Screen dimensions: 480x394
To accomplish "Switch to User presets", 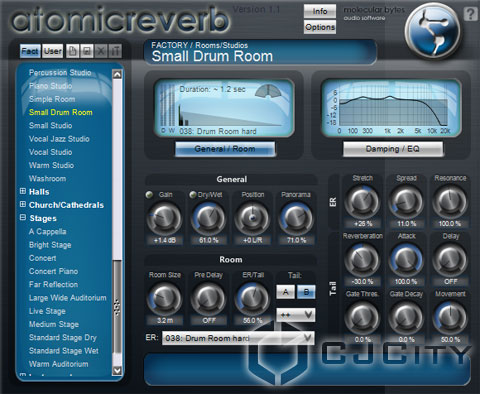I will point(53,51).
